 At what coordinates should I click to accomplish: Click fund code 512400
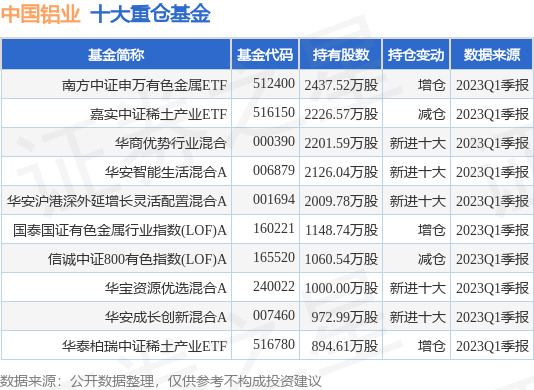pos(274,83)
